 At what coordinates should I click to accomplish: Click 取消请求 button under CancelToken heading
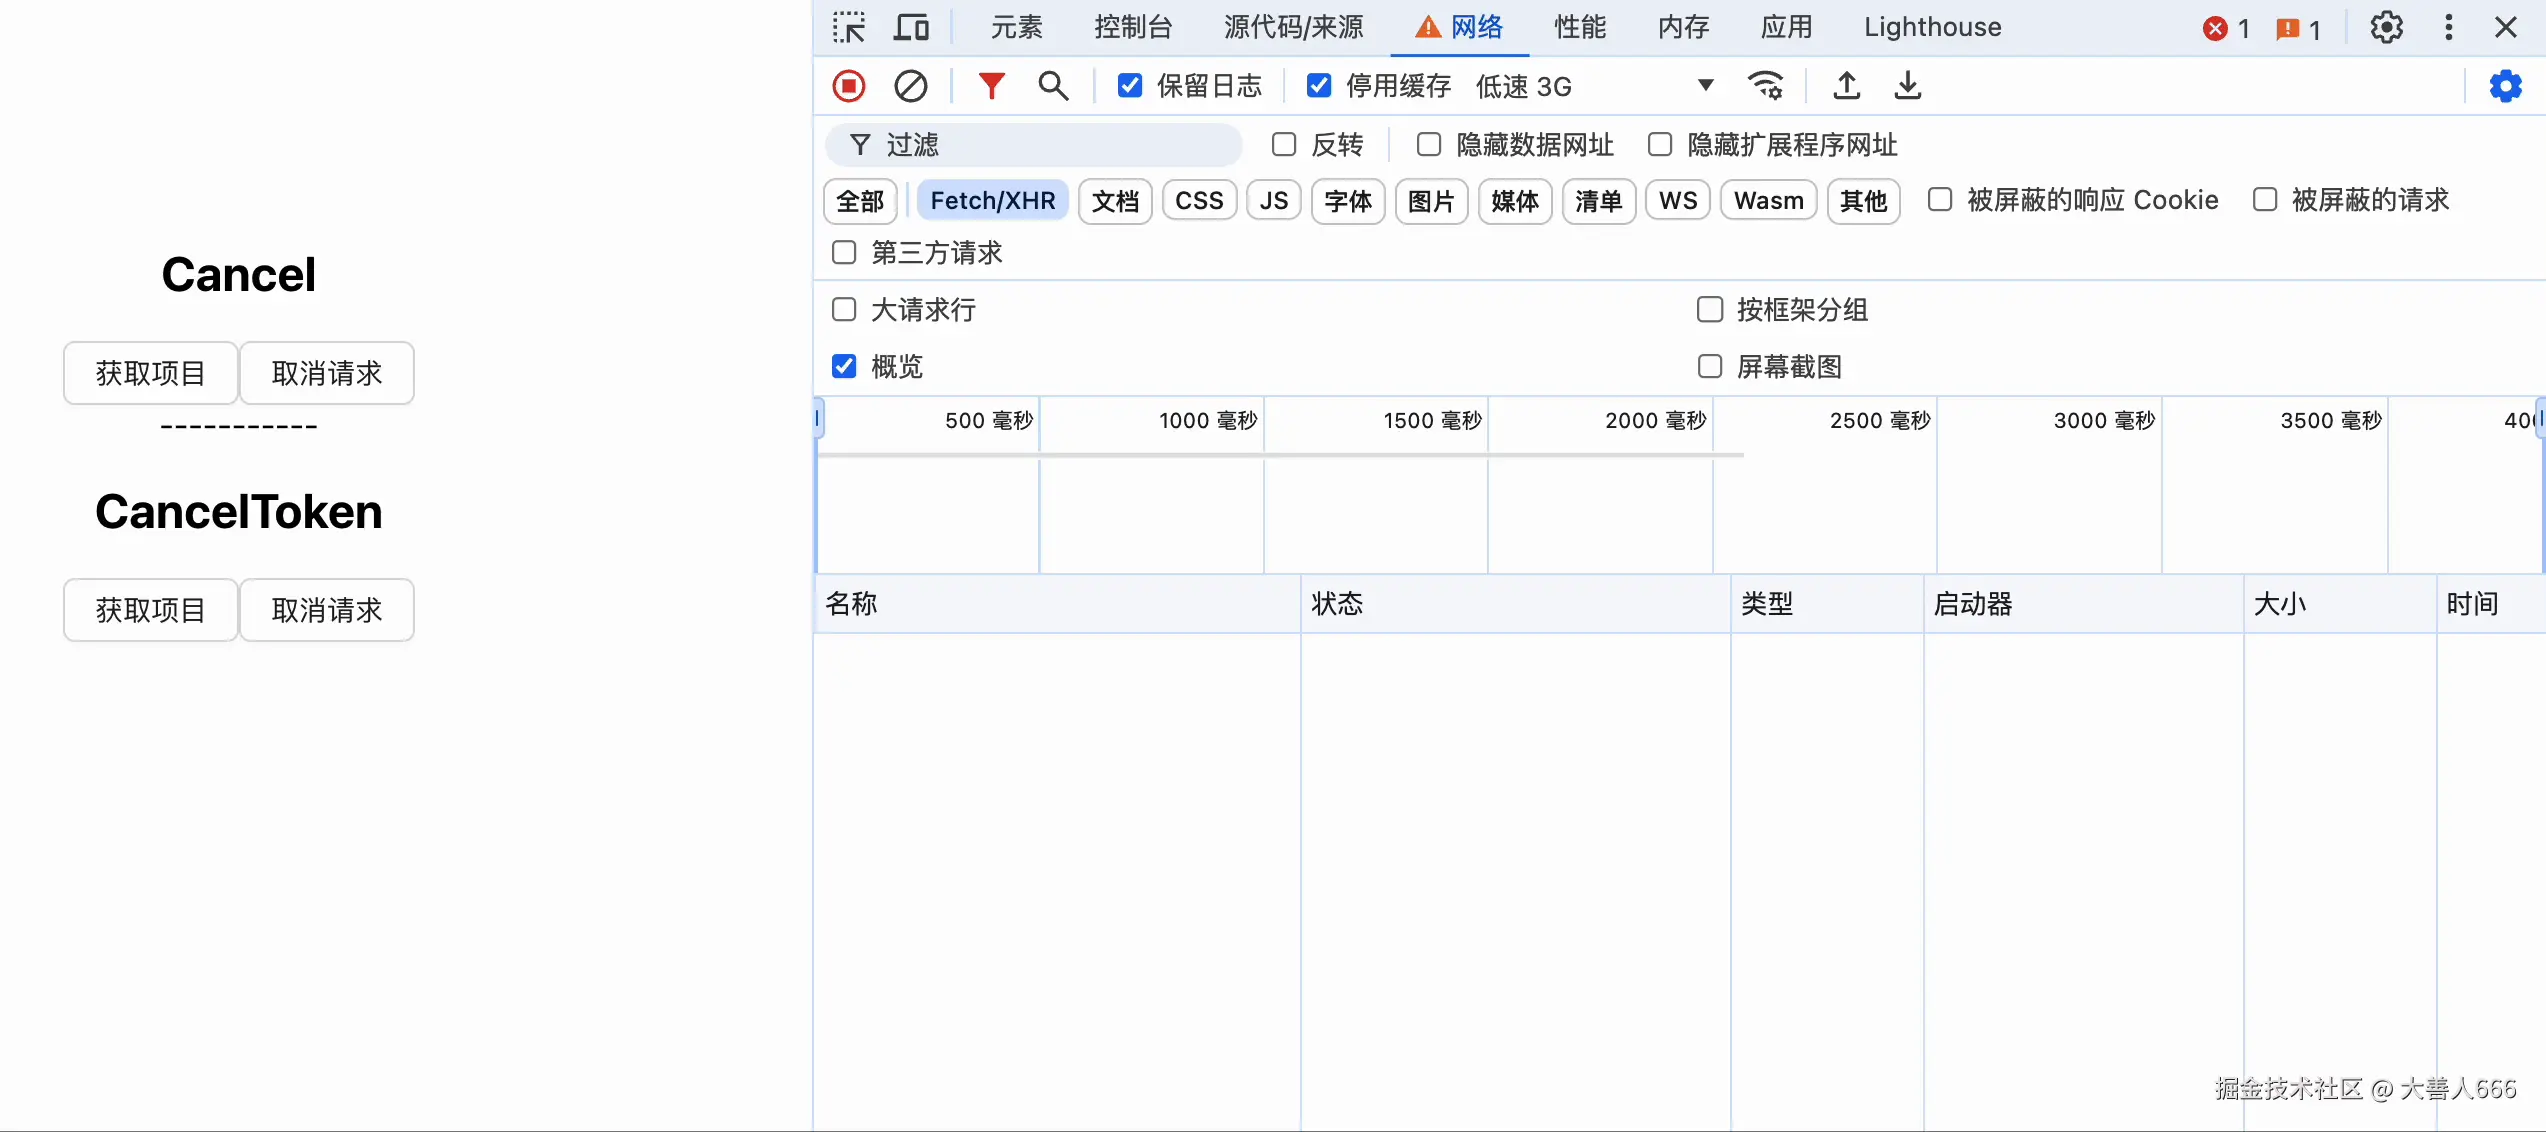point(327,610)
